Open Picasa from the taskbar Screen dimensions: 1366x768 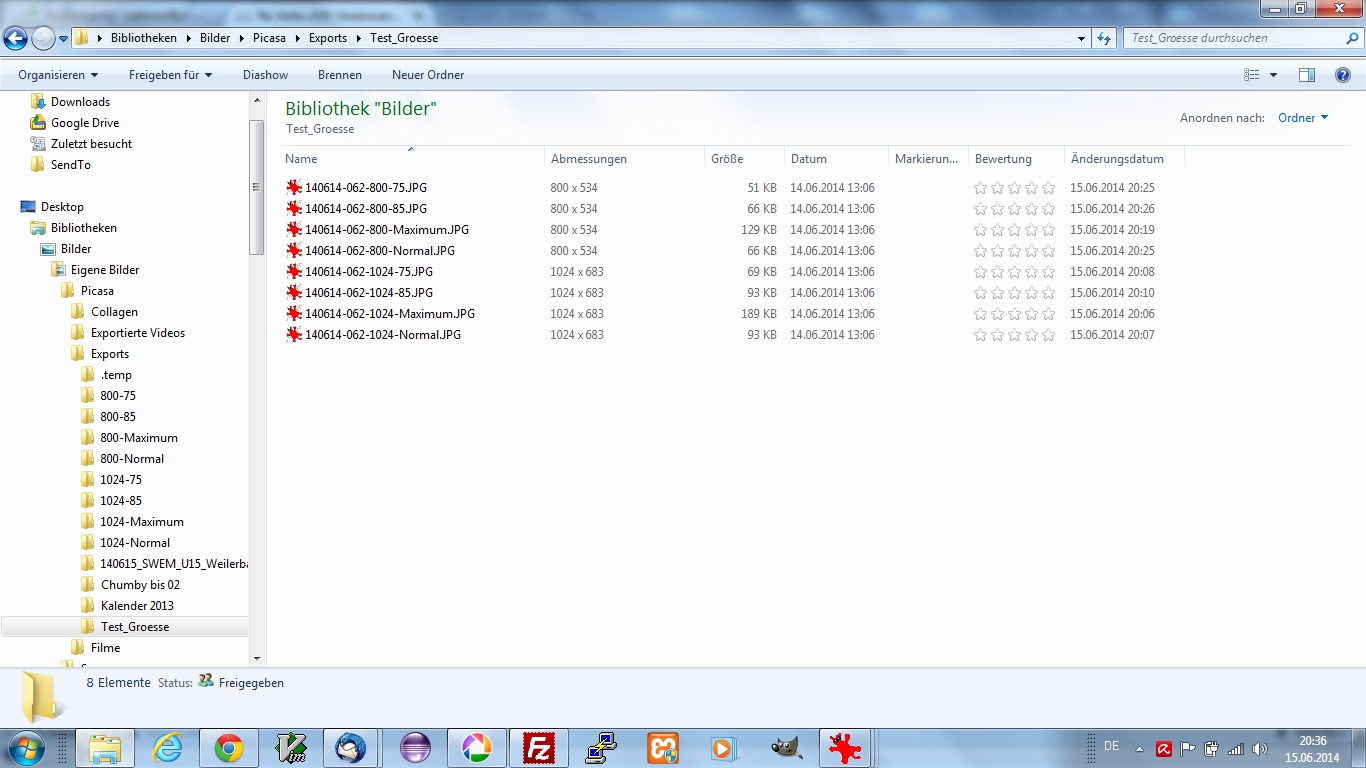tap(477, 748)
